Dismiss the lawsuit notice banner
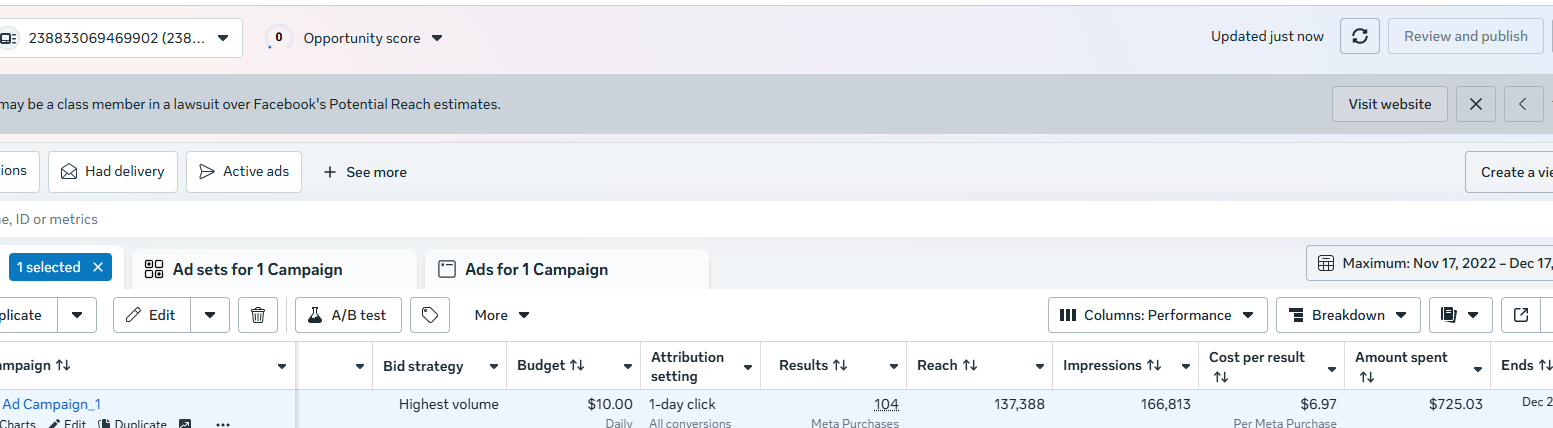 (x=1475, y=104)
